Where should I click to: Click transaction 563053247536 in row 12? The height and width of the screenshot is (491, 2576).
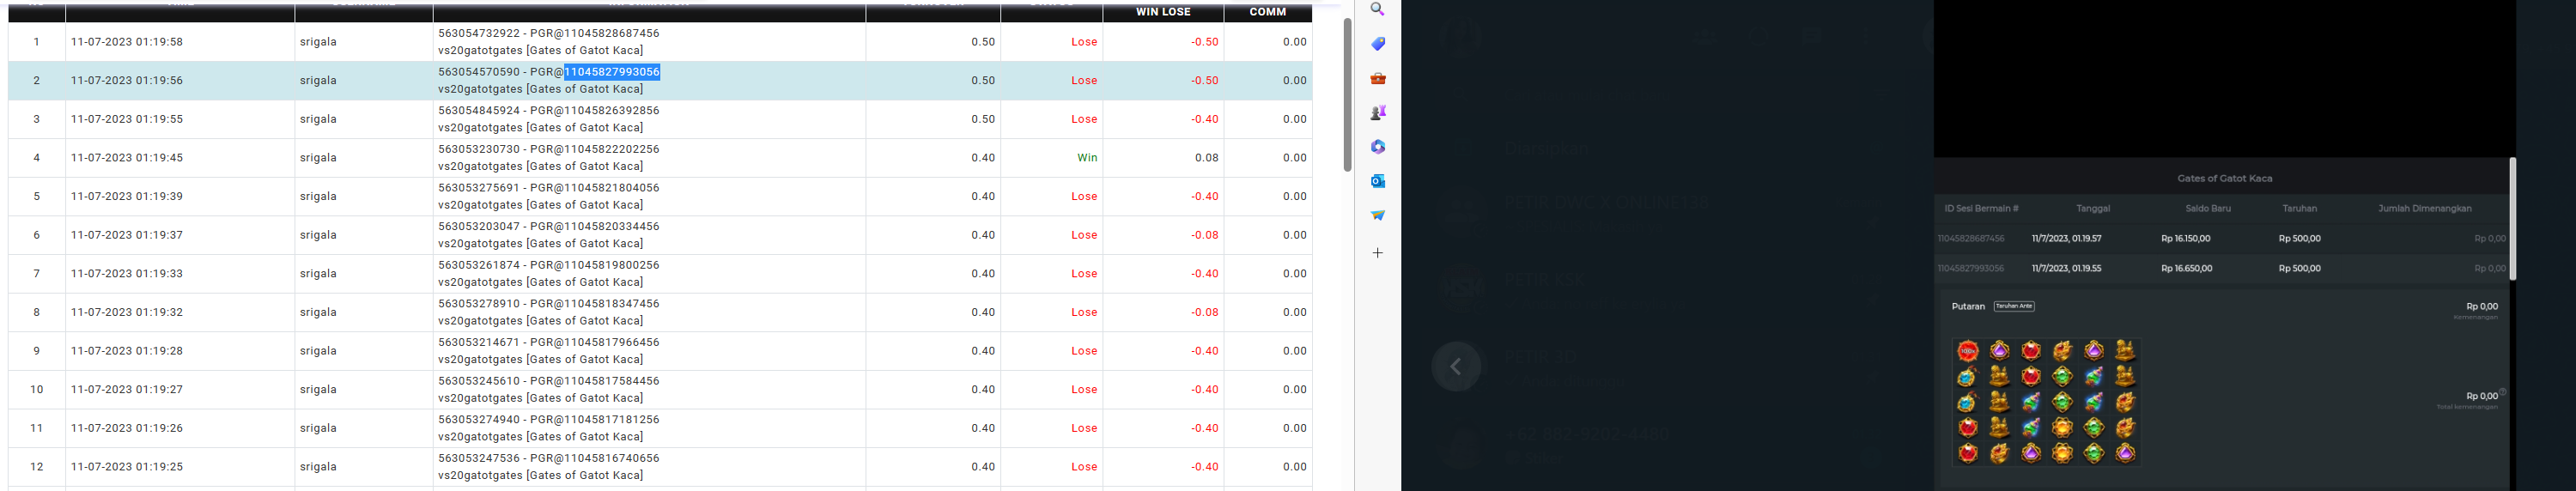coord(479,458)
